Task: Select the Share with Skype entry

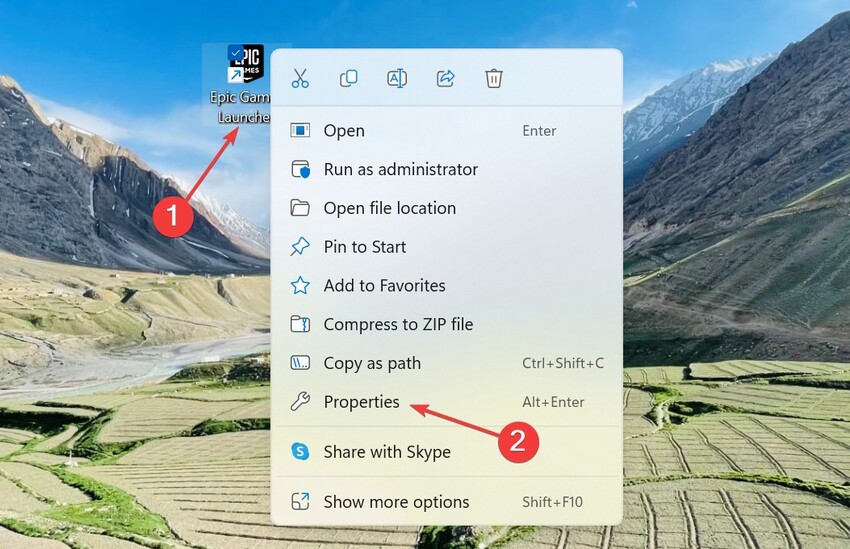Action: tap(387, 452)
